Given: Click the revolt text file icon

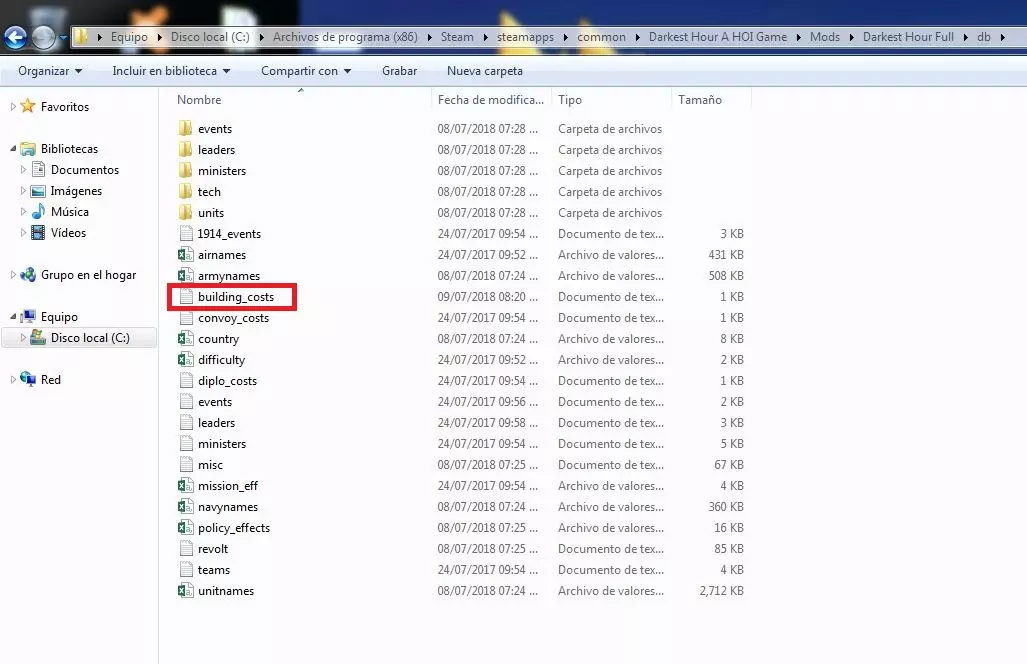Looking at the screenshot, I should coord(186,548).
